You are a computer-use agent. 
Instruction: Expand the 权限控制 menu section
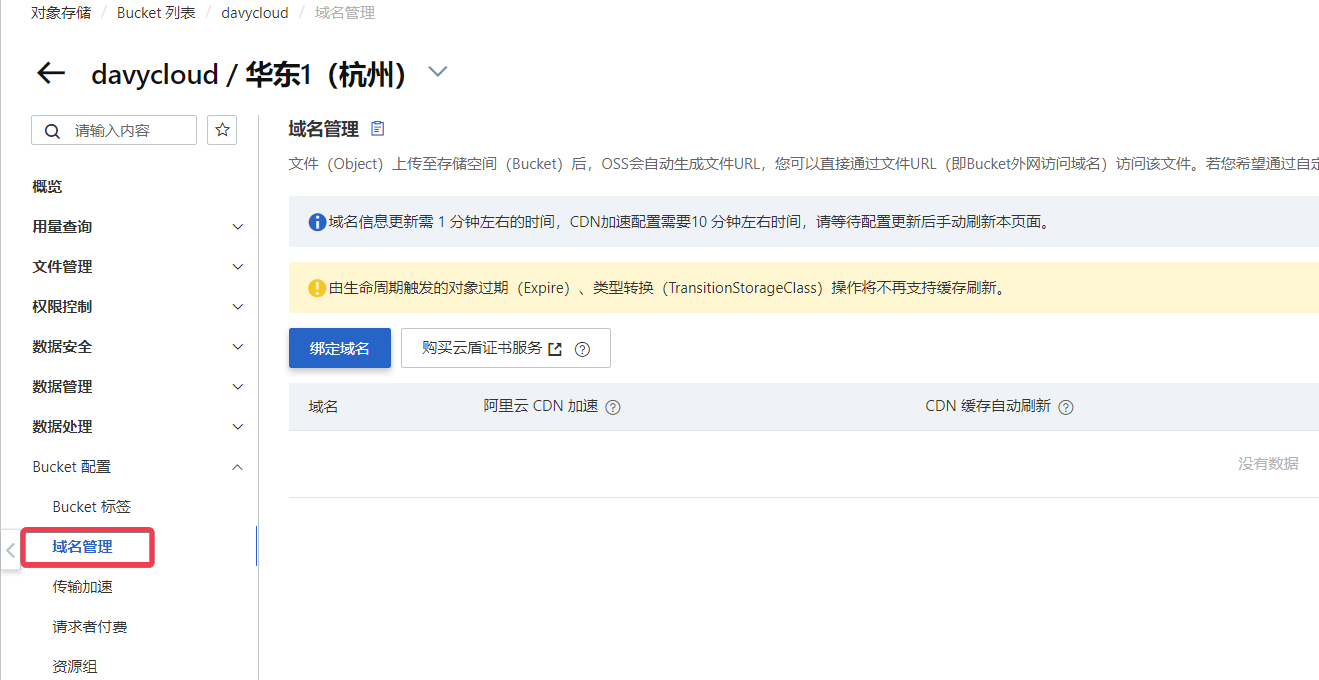click(238, 307)
